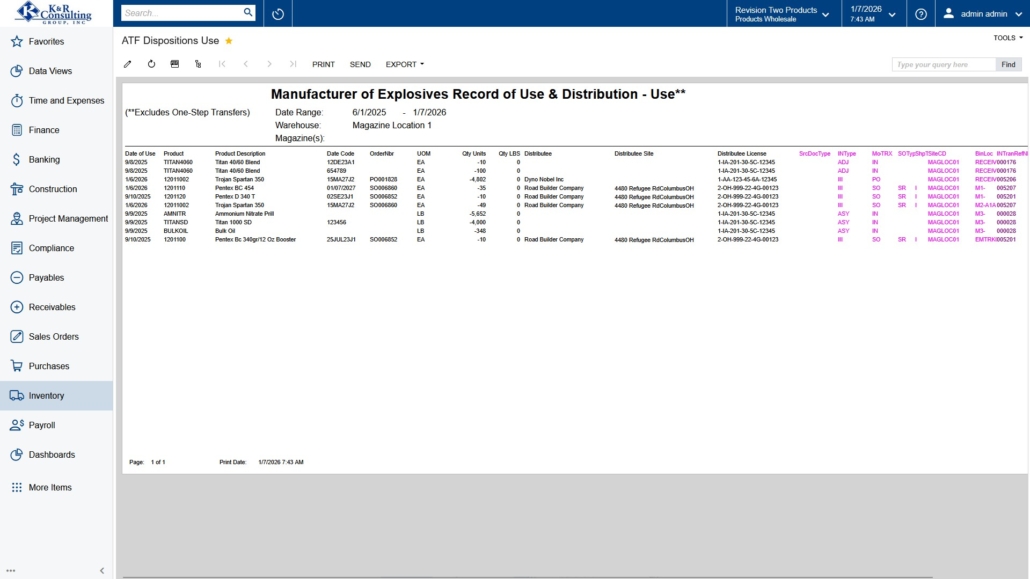Open the Help question mark icon
The image size is (1030, 579).
point(921,14)
